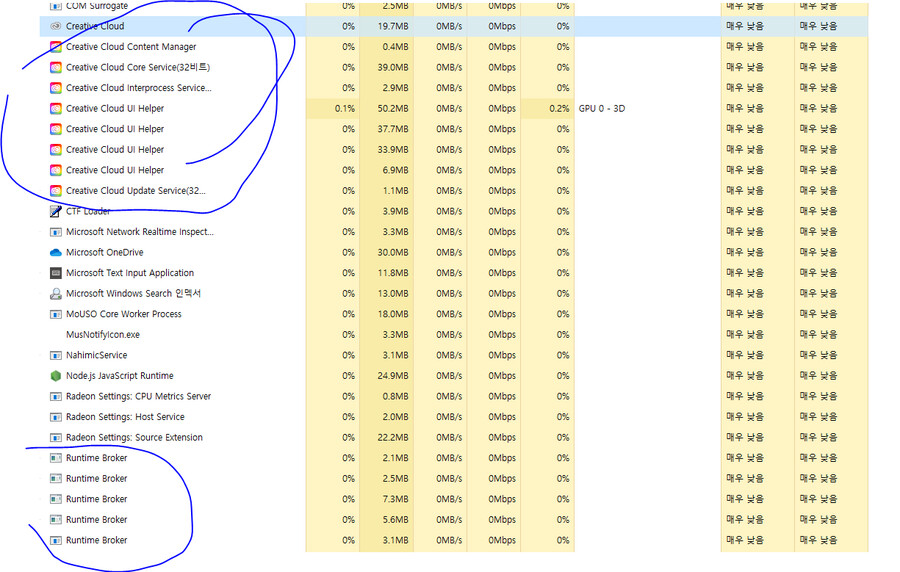The height and width of the screenshot is (572, 900).
Task: Select the MusNotifyIcon.exe process name
Action: (x=103, y=334)
